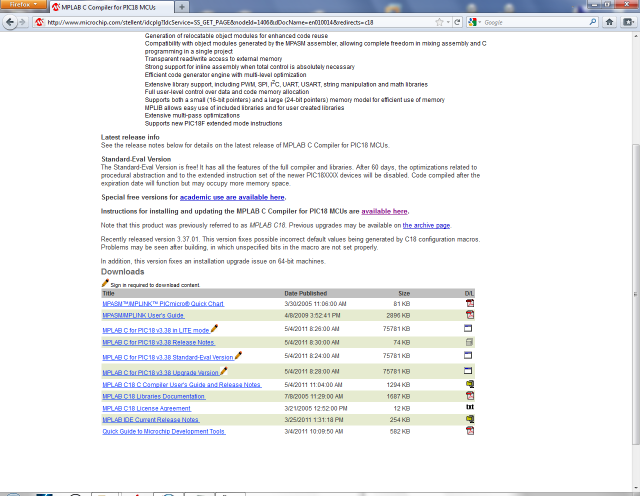Download LITE mode installer window icon

click(468, 328)
